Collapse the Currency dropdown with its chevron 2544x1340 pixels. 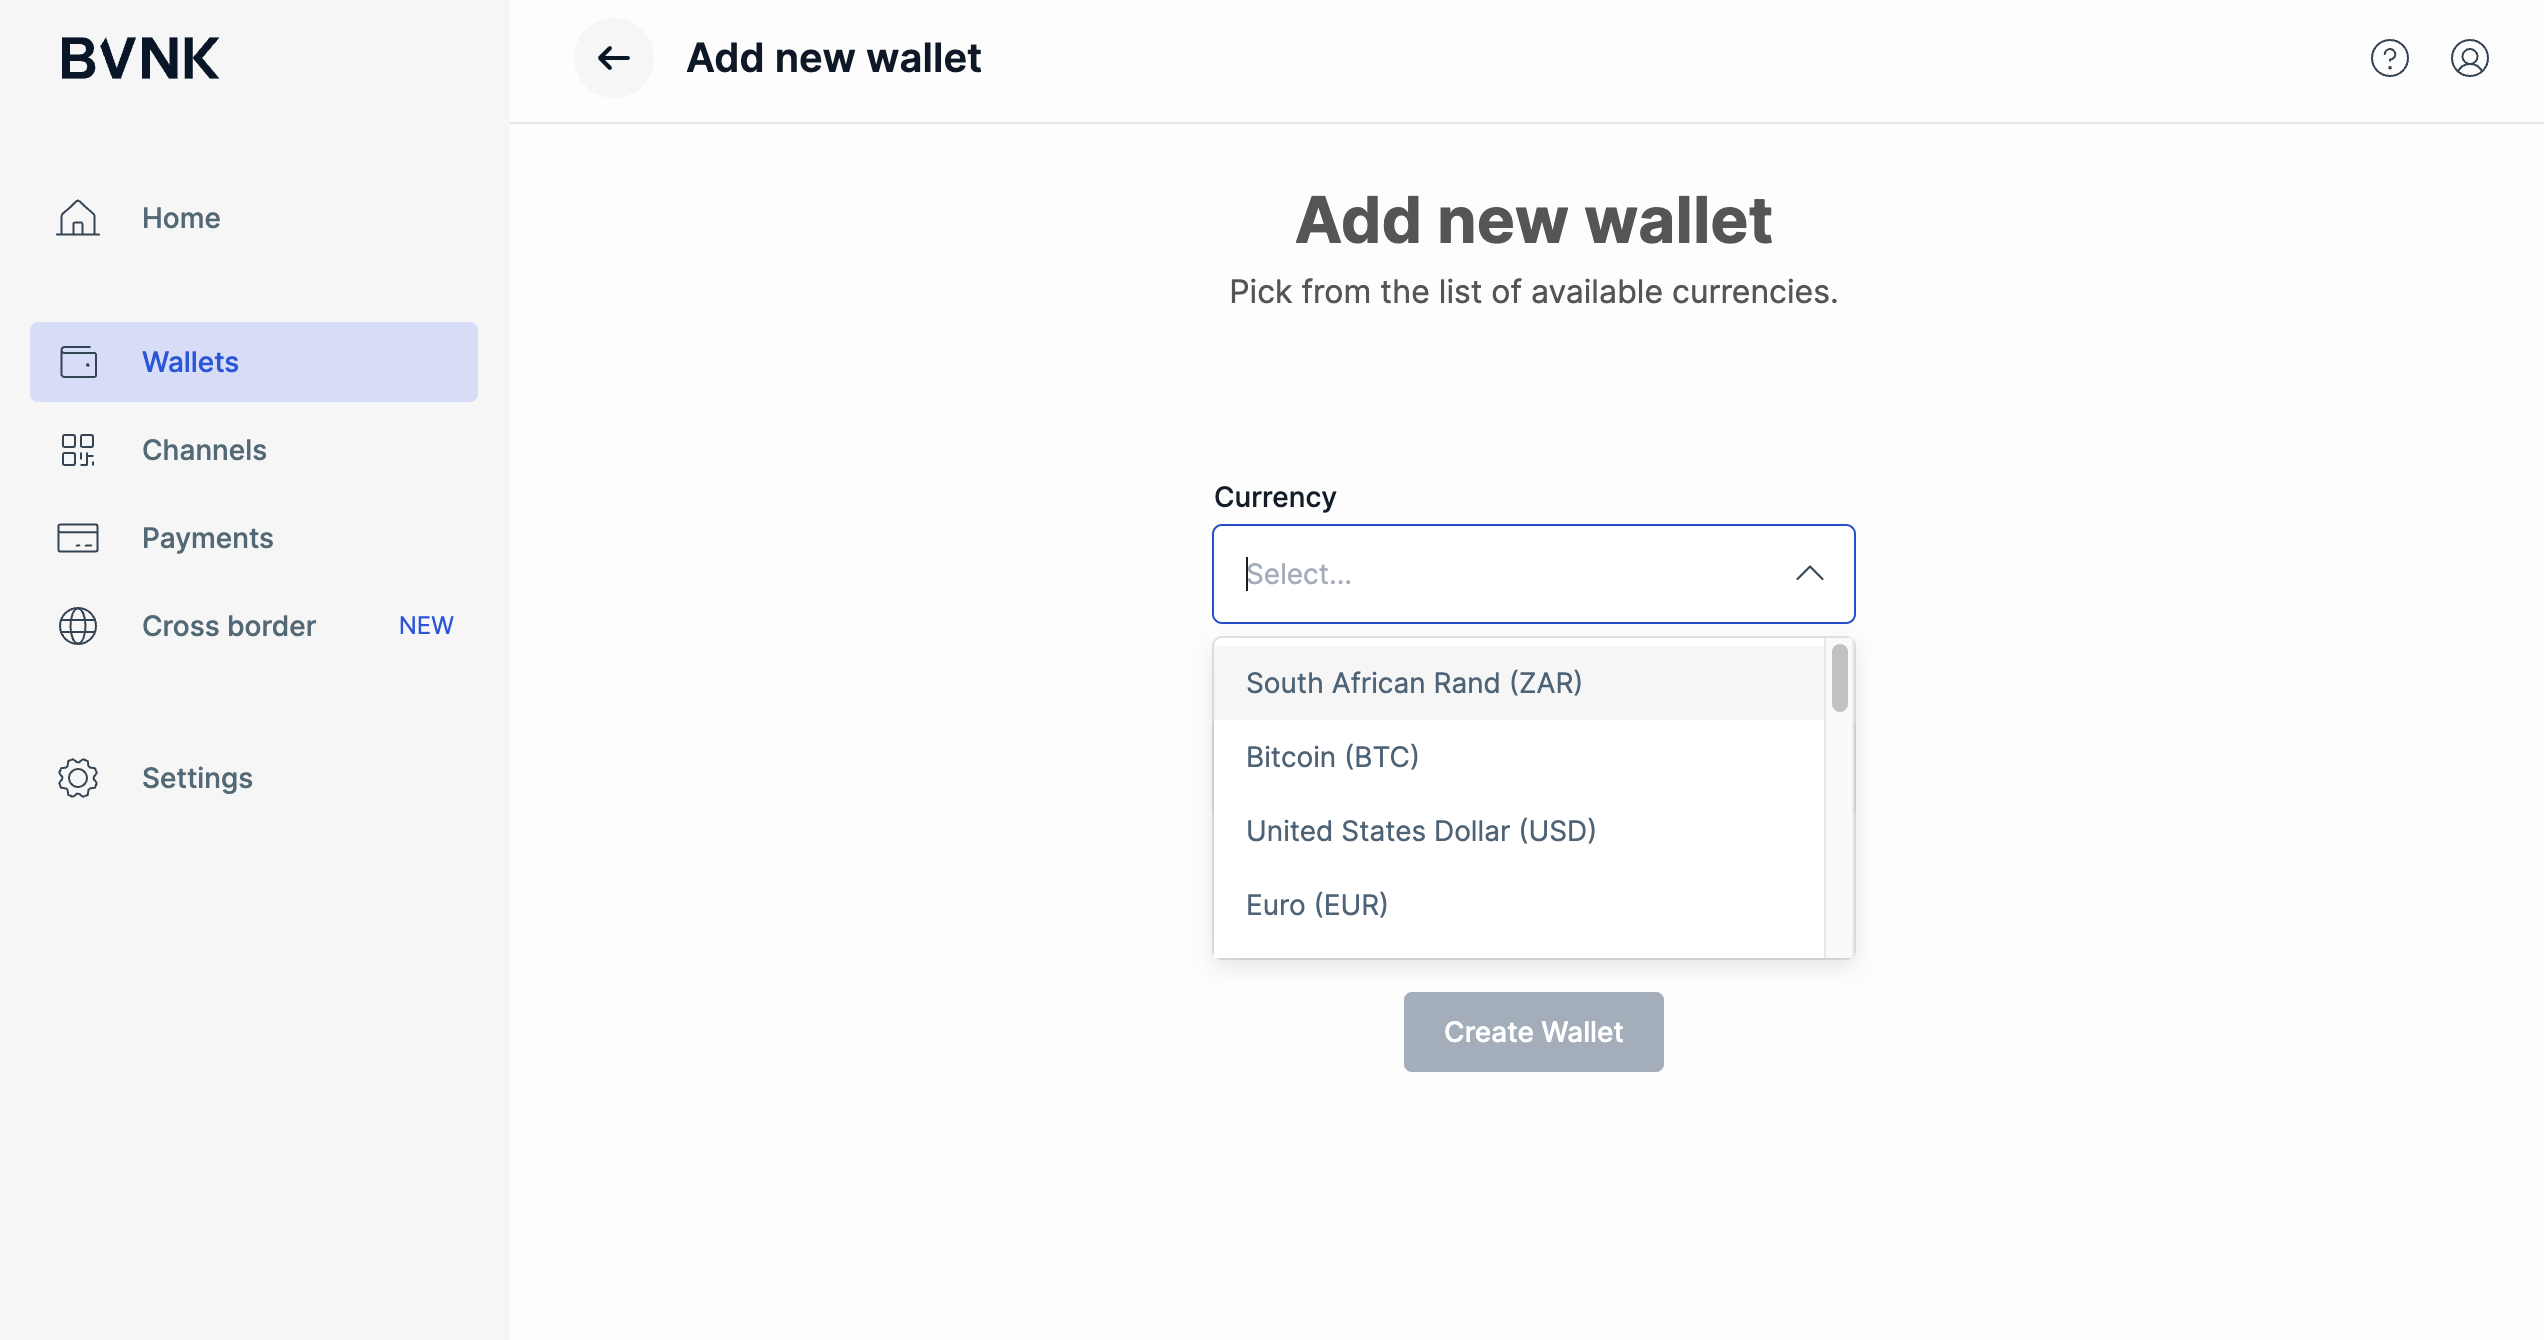pos(1809,573)
